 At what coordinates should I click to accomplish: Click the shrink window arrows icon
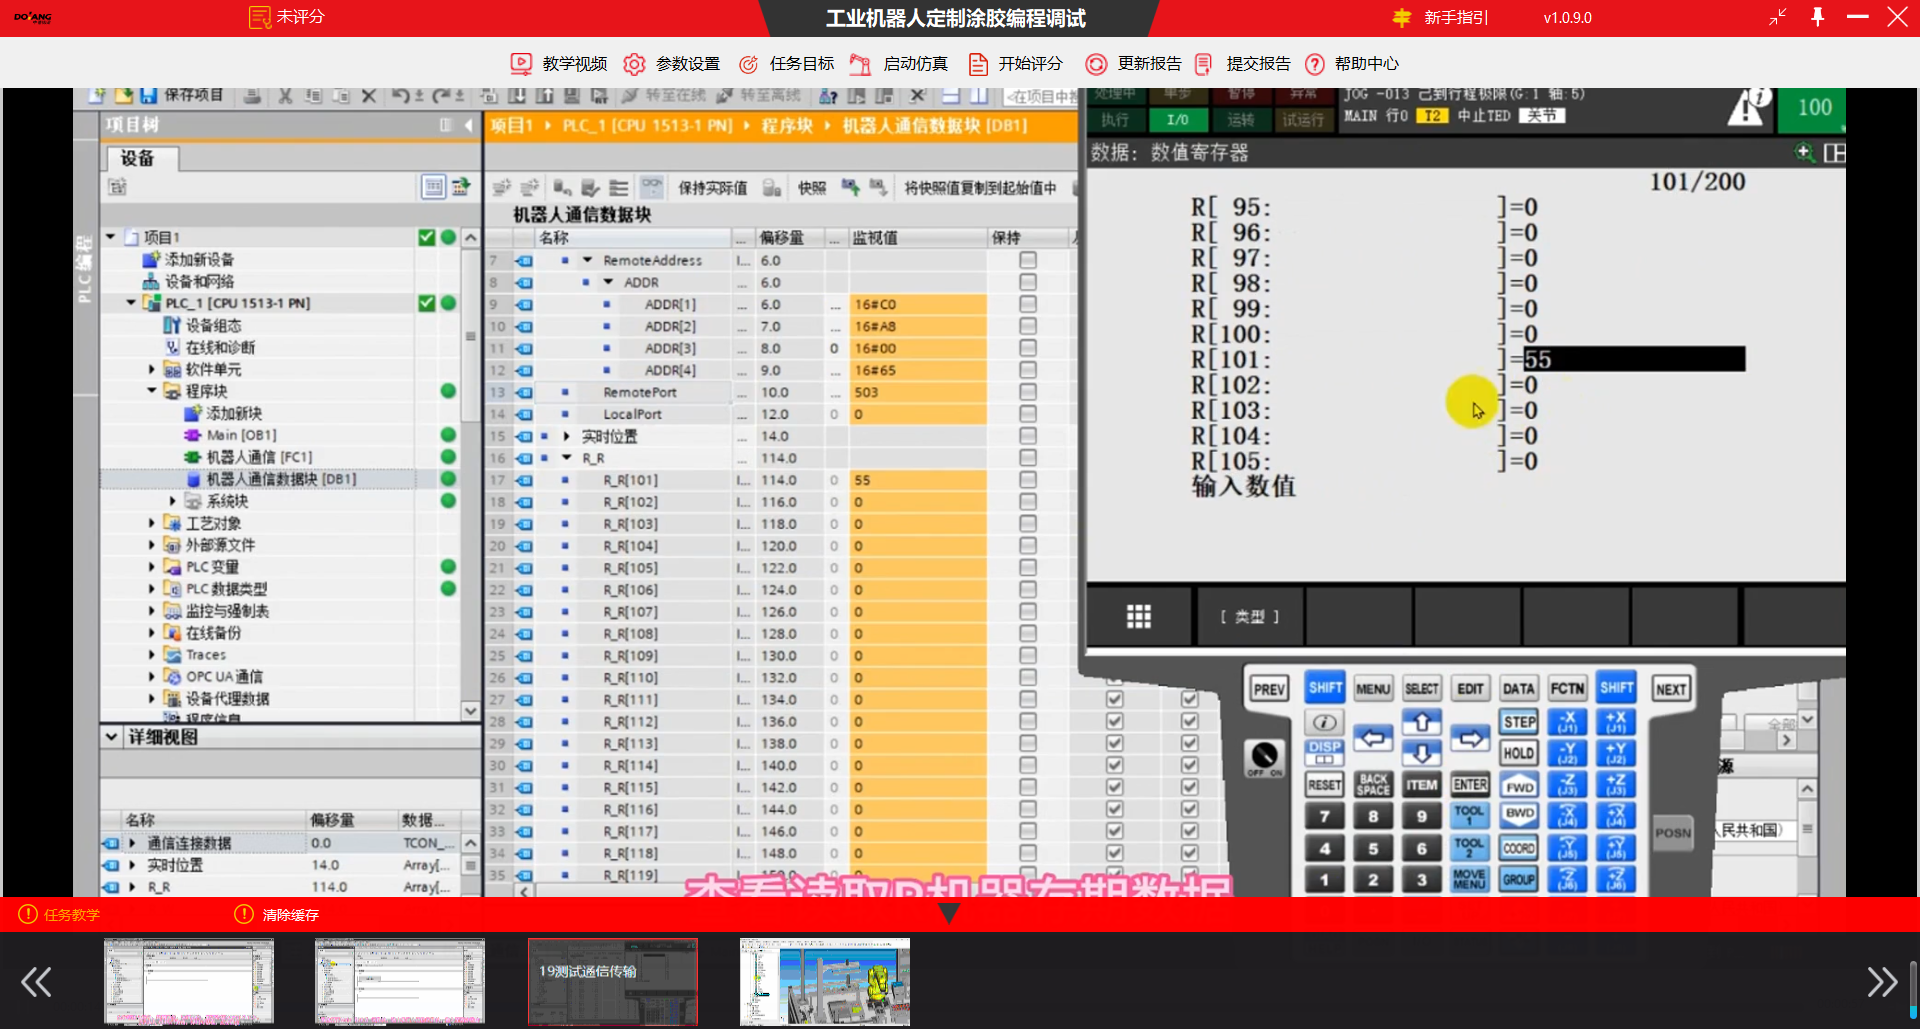click(1777, 17)
